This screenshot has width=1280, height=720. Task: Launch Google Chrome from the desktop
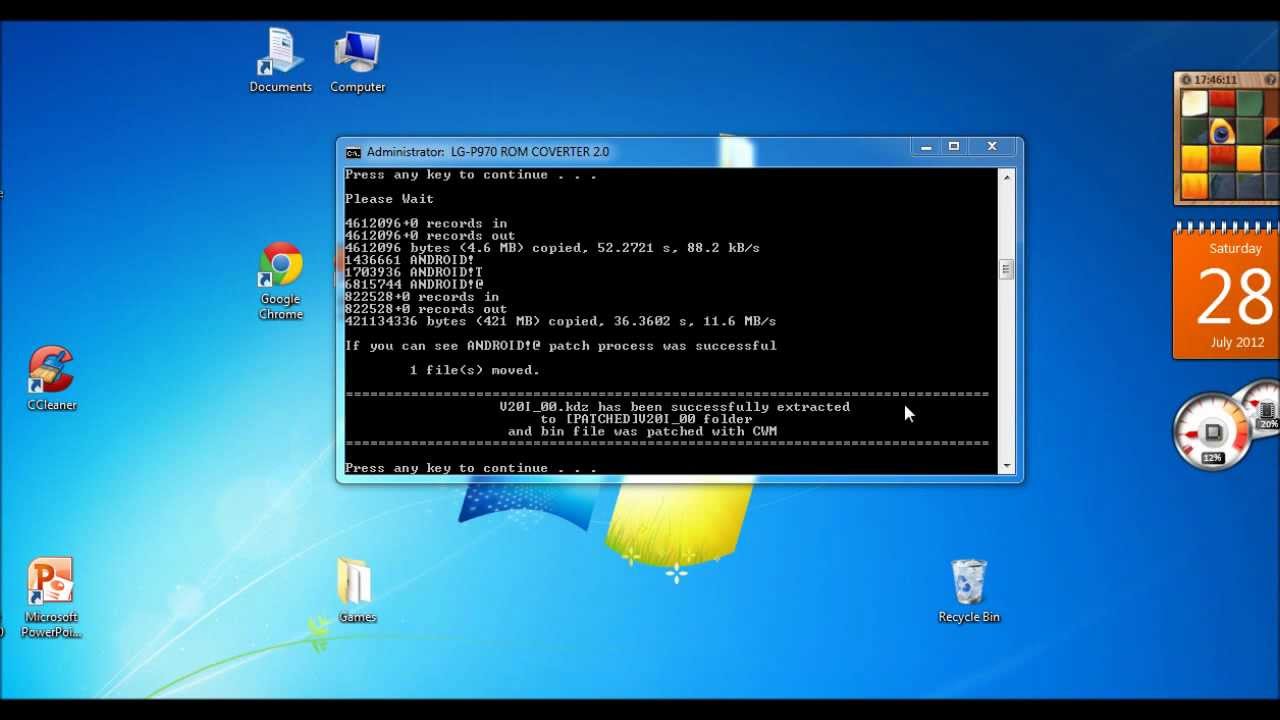pos(281,281)
